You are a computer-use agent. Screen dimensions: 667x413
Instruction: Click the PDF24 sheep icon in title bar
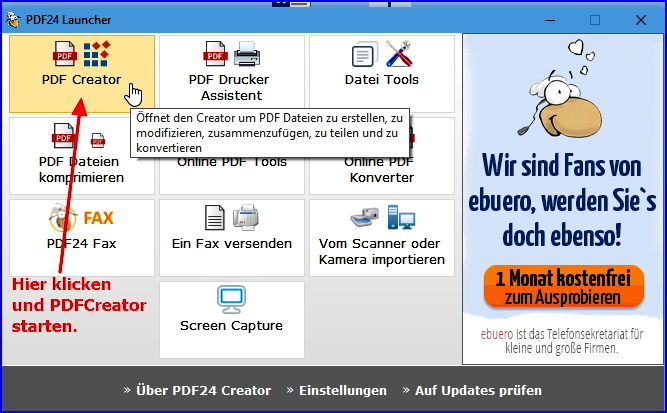13,20
